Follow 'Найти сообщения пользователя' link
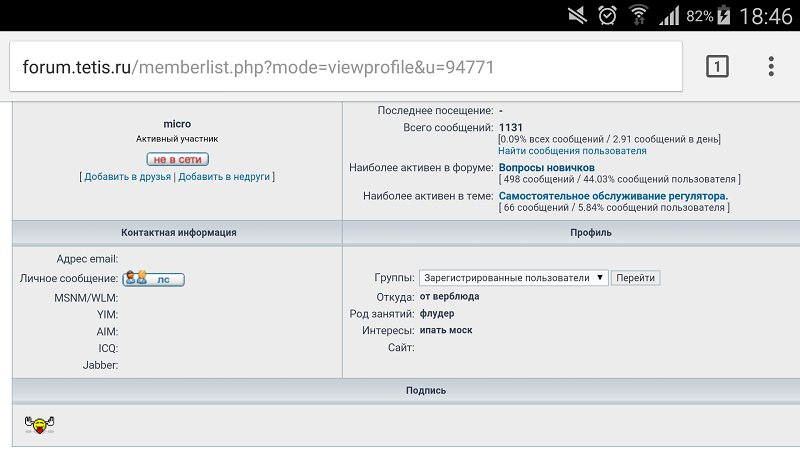The image size is (800, 450). (x=572, y=151)
